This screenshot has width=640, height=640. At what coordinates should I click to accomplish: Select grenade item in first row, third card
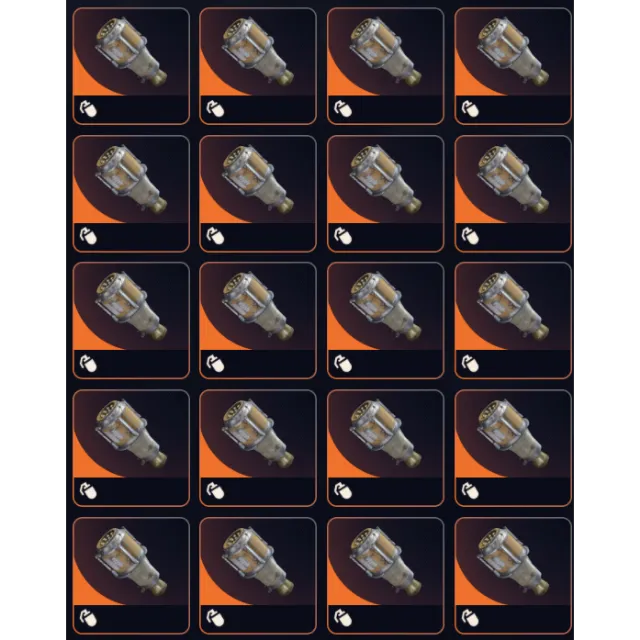[x=385, y=51]
